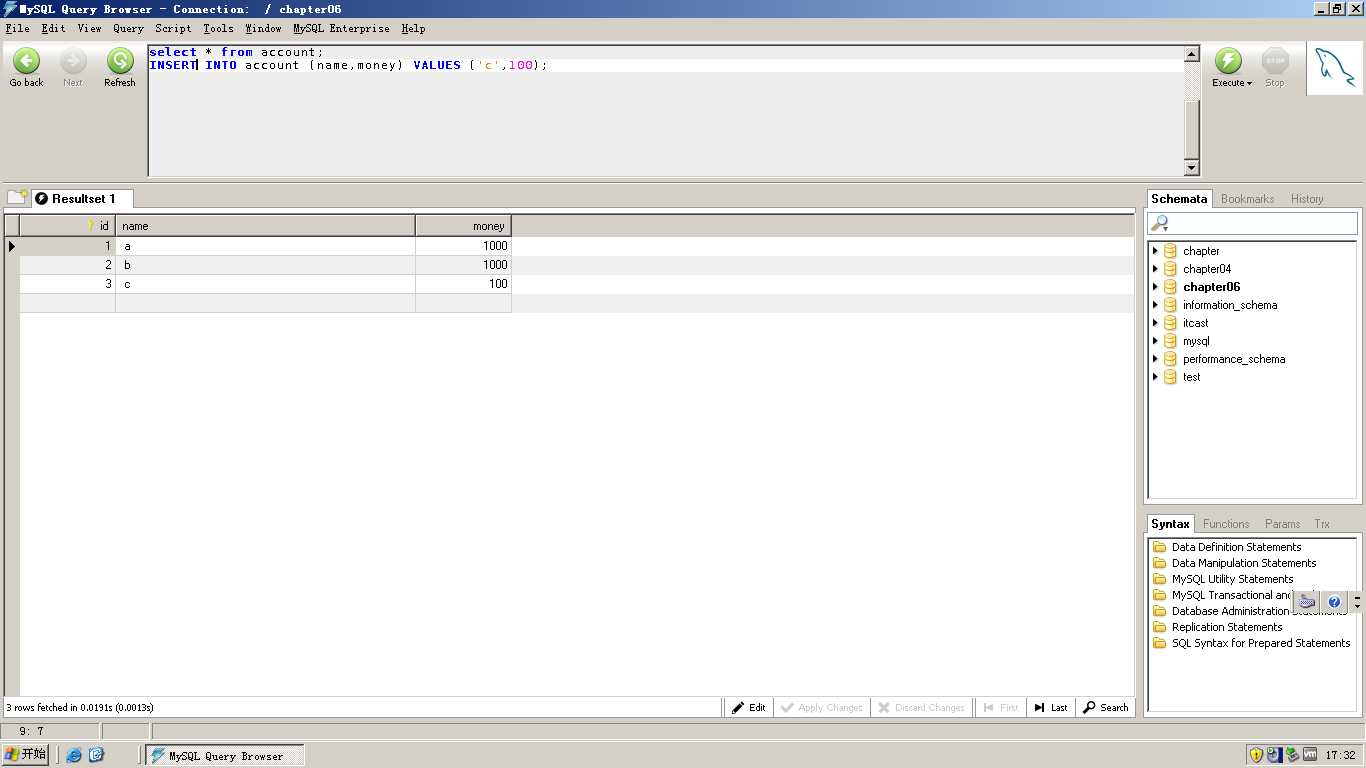Click the chapter database icon
This screenshot has height=768, width=1366.
pyautogui.click(x=1170, y=251)
